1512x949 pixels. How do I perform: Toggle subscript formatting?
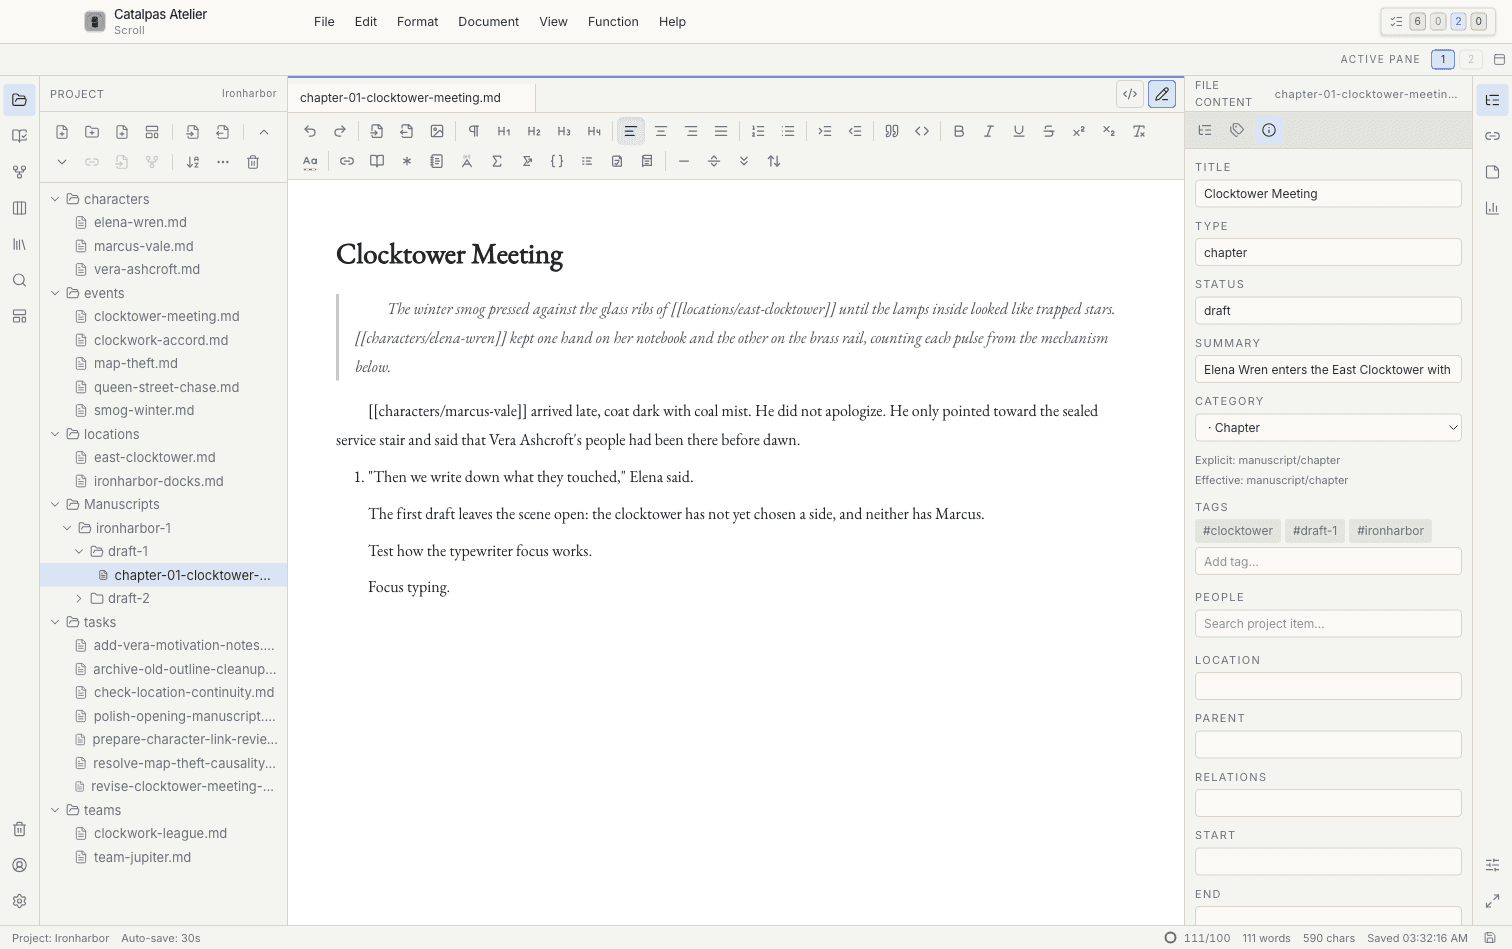(1109, 131)
